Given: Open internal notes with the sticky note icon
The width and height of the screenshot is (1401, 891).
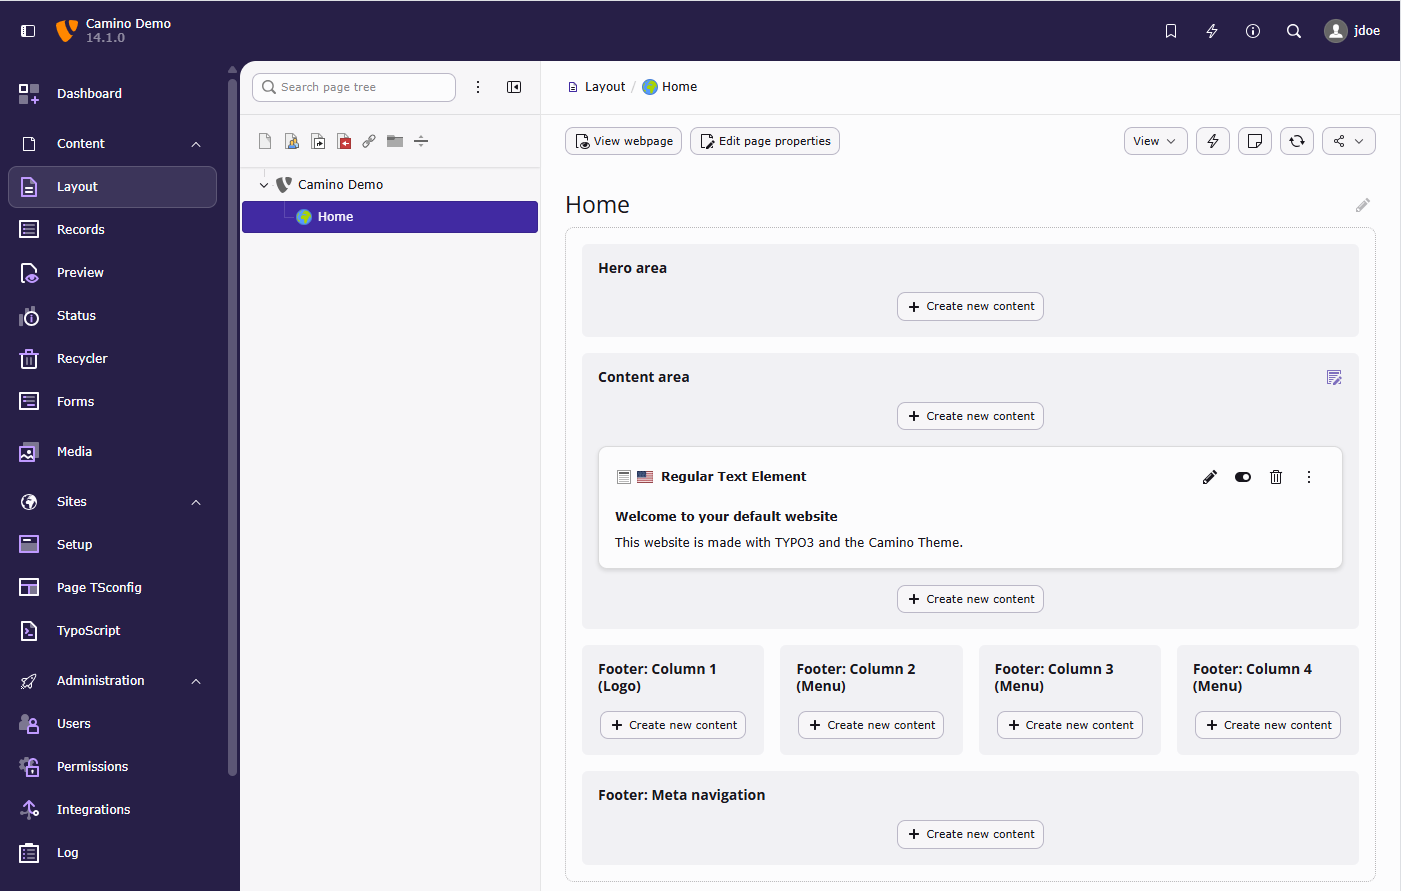Looking at the screenshot, I should point(1255,141).
